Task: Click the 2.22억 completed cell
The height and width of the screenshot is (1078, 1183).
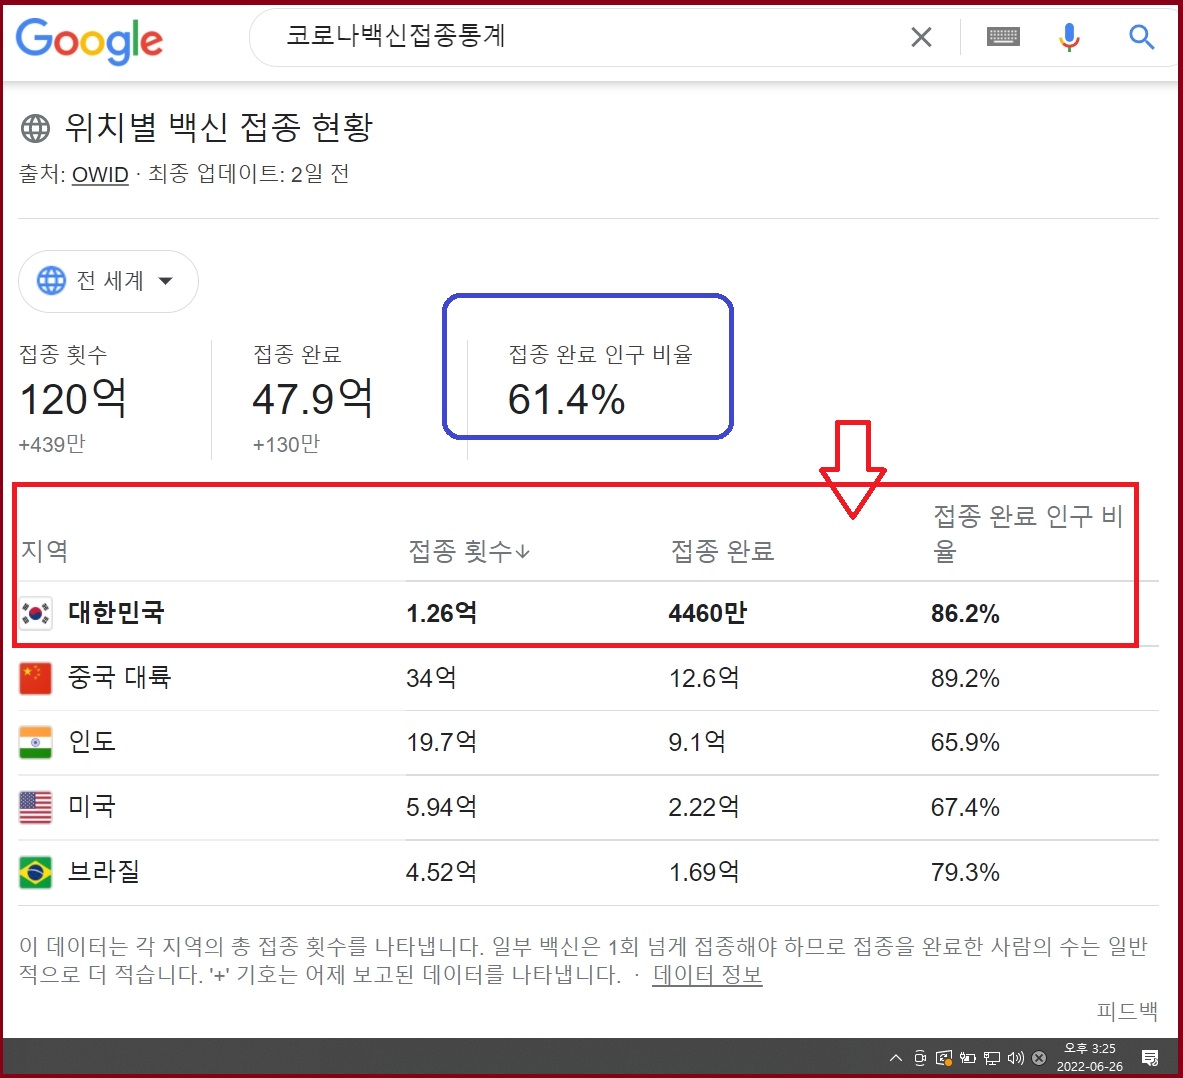Action: pyautogui.click(x=704, y=807)
